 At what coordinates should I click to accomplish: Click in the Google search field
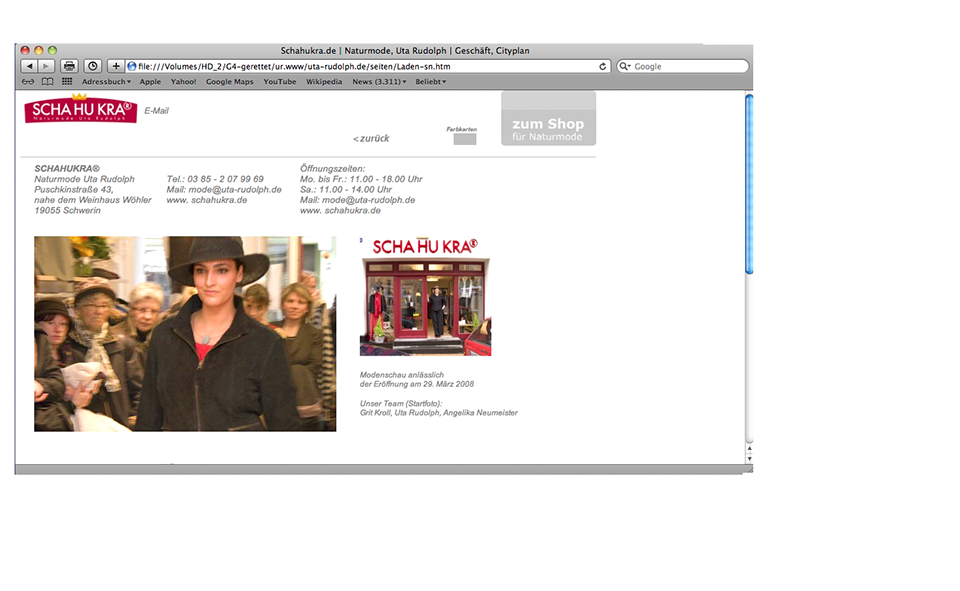[x=688, y=66]
